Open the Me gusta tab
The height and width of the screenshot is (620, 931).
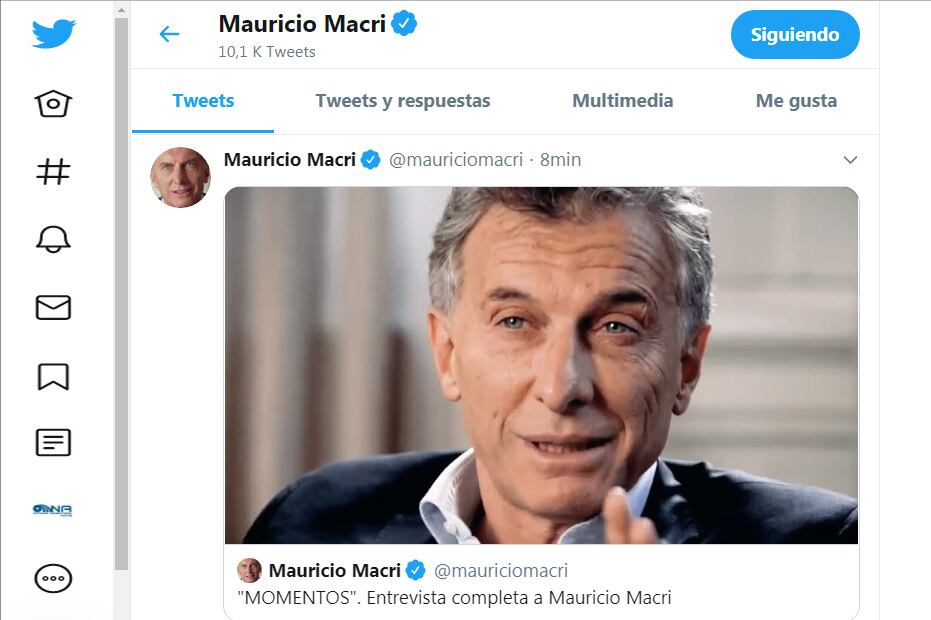click(x=796, y=101)
